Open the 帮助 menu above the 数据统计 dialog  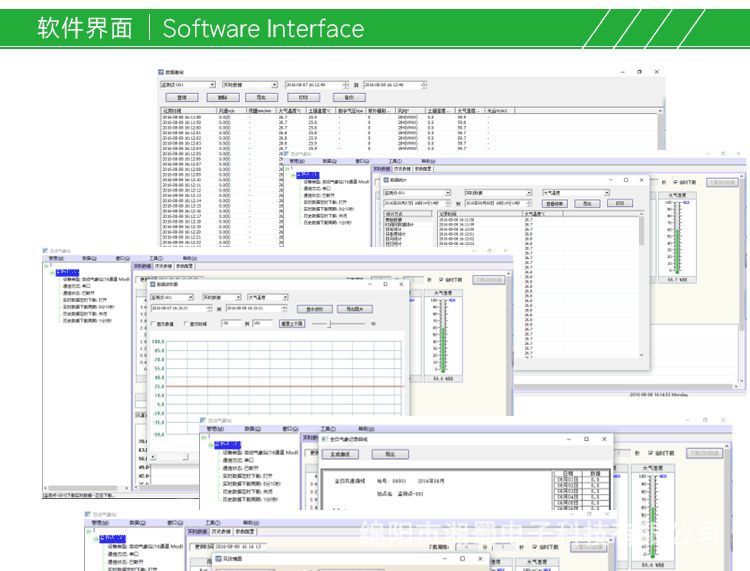[428, 161]
